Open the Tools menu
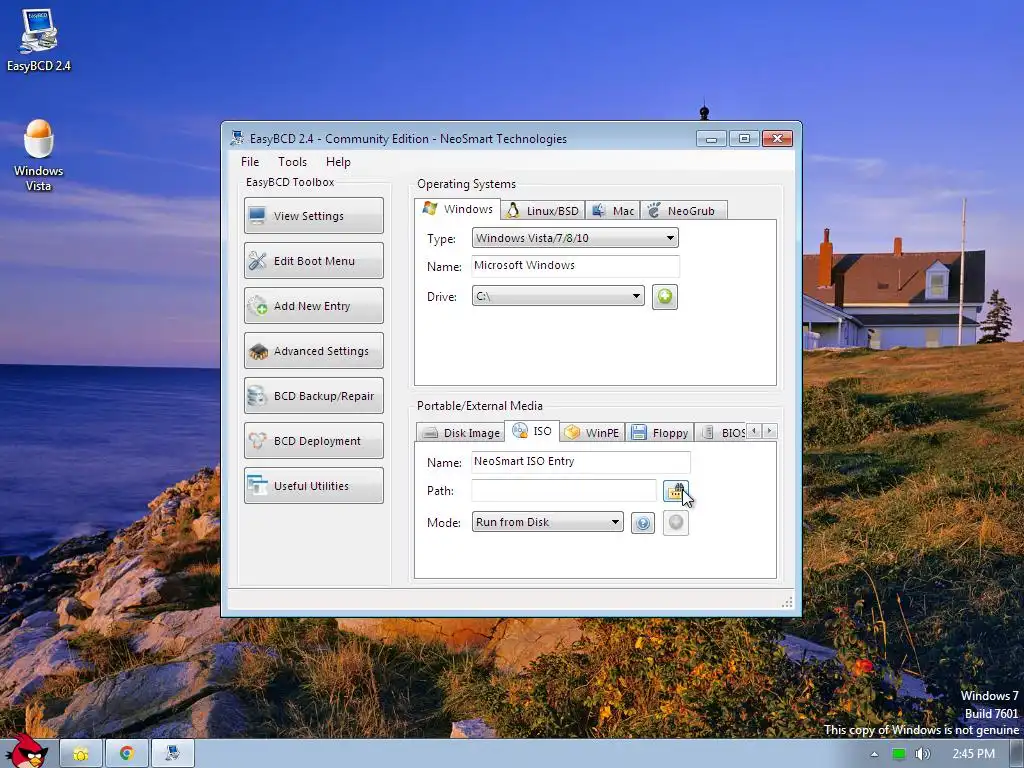This screenshot has height=768, width=1024. [292, 162]
